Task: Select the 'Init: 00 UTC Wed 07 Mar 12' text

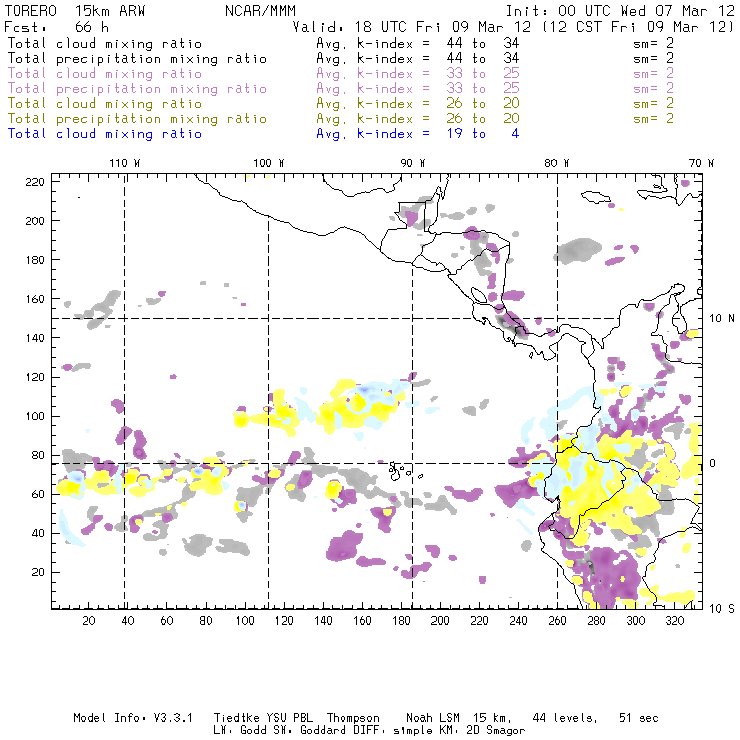Action: [x=620, y=10]
